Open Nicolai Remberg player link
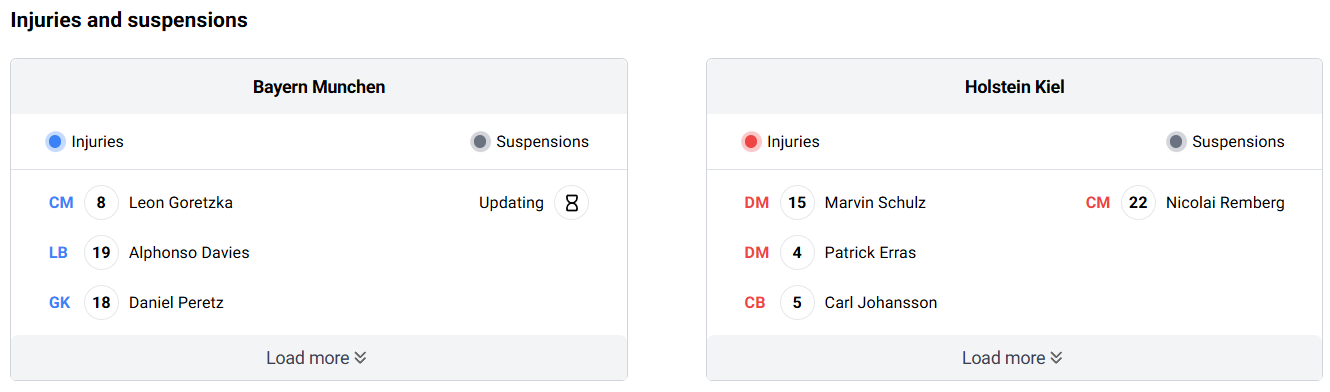 click(x=1225, y=203)
